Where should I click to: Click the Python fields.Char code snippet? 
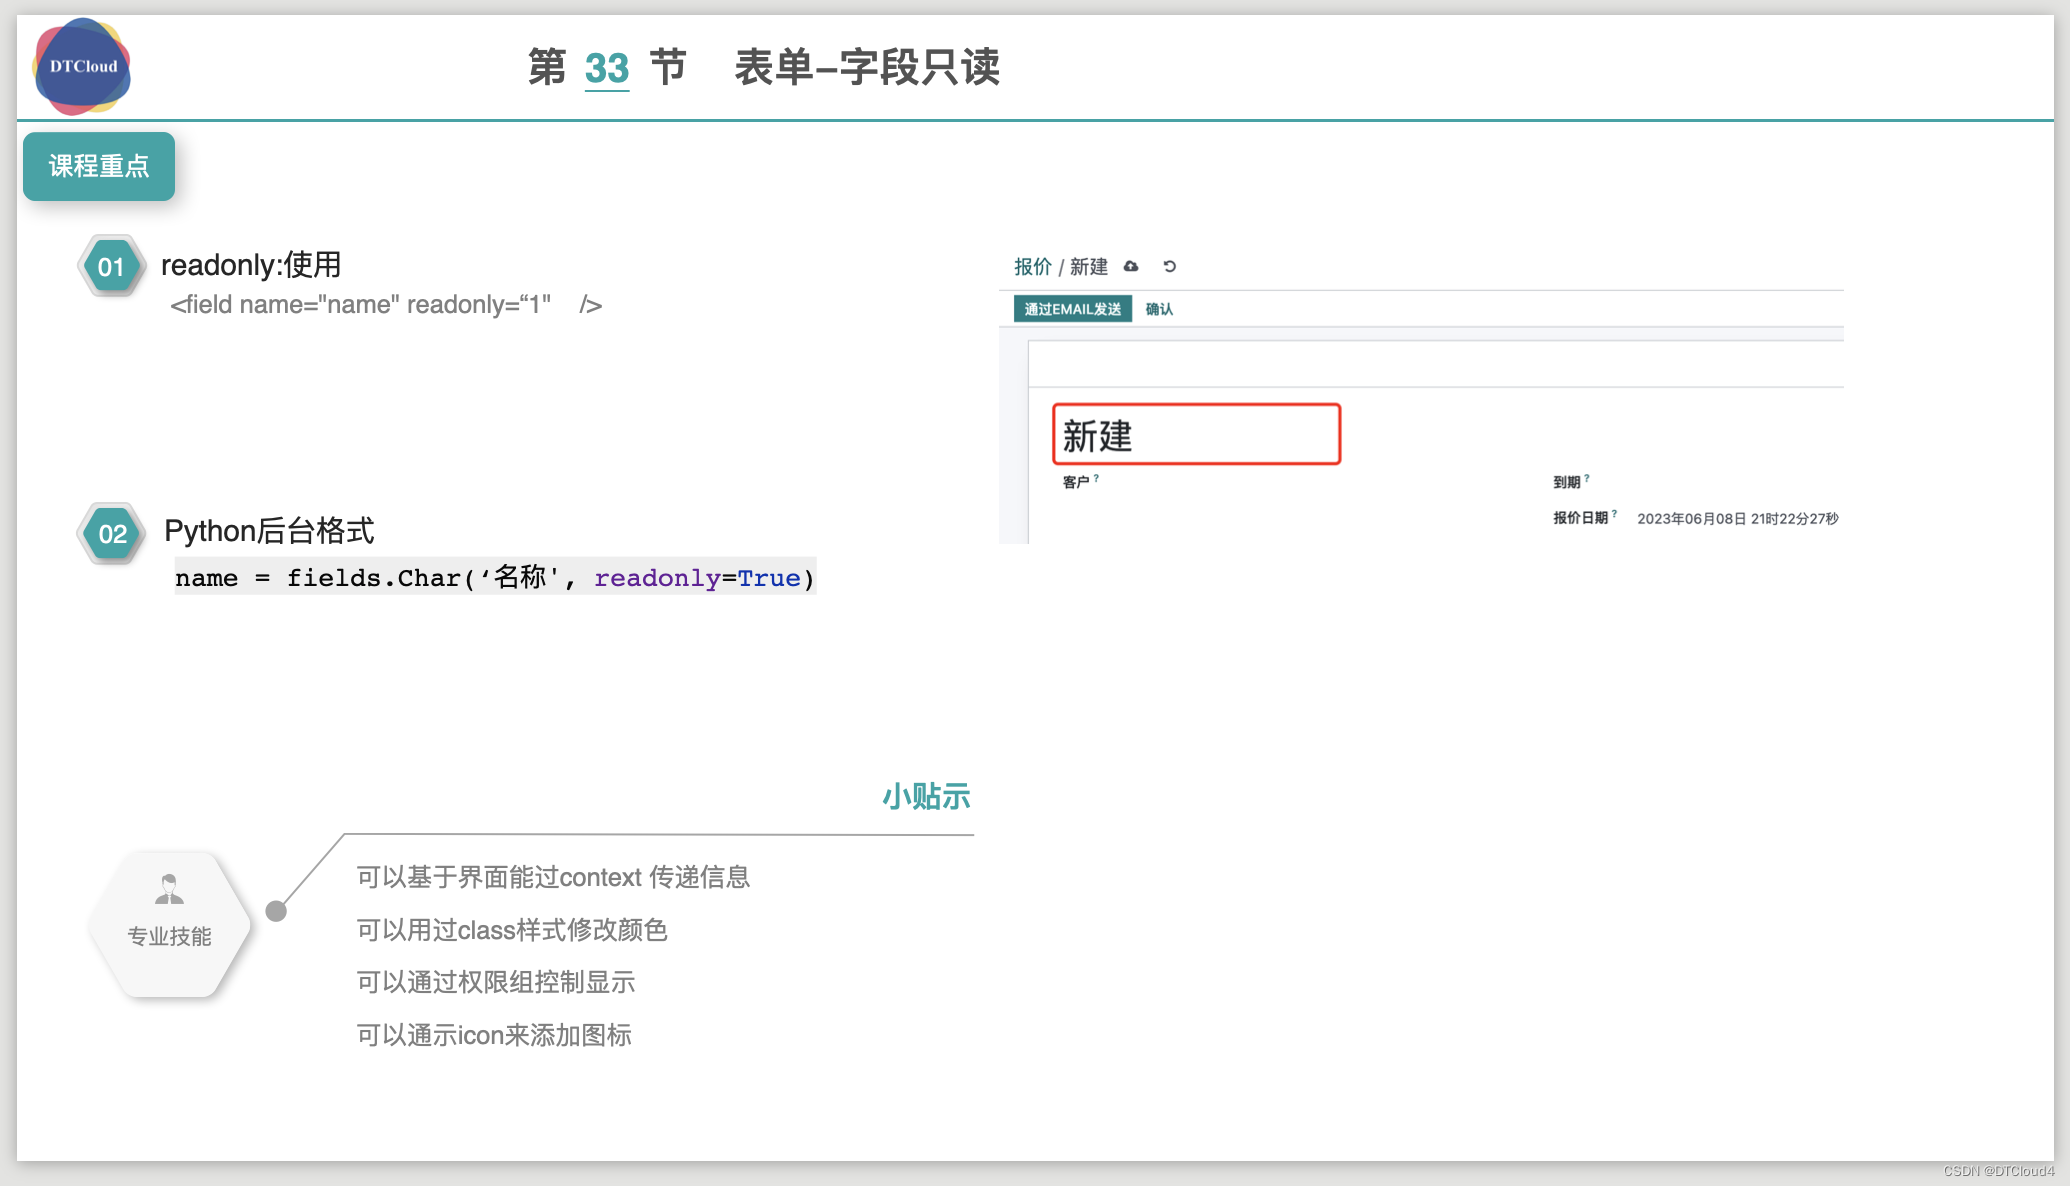[x=494, y=578]
